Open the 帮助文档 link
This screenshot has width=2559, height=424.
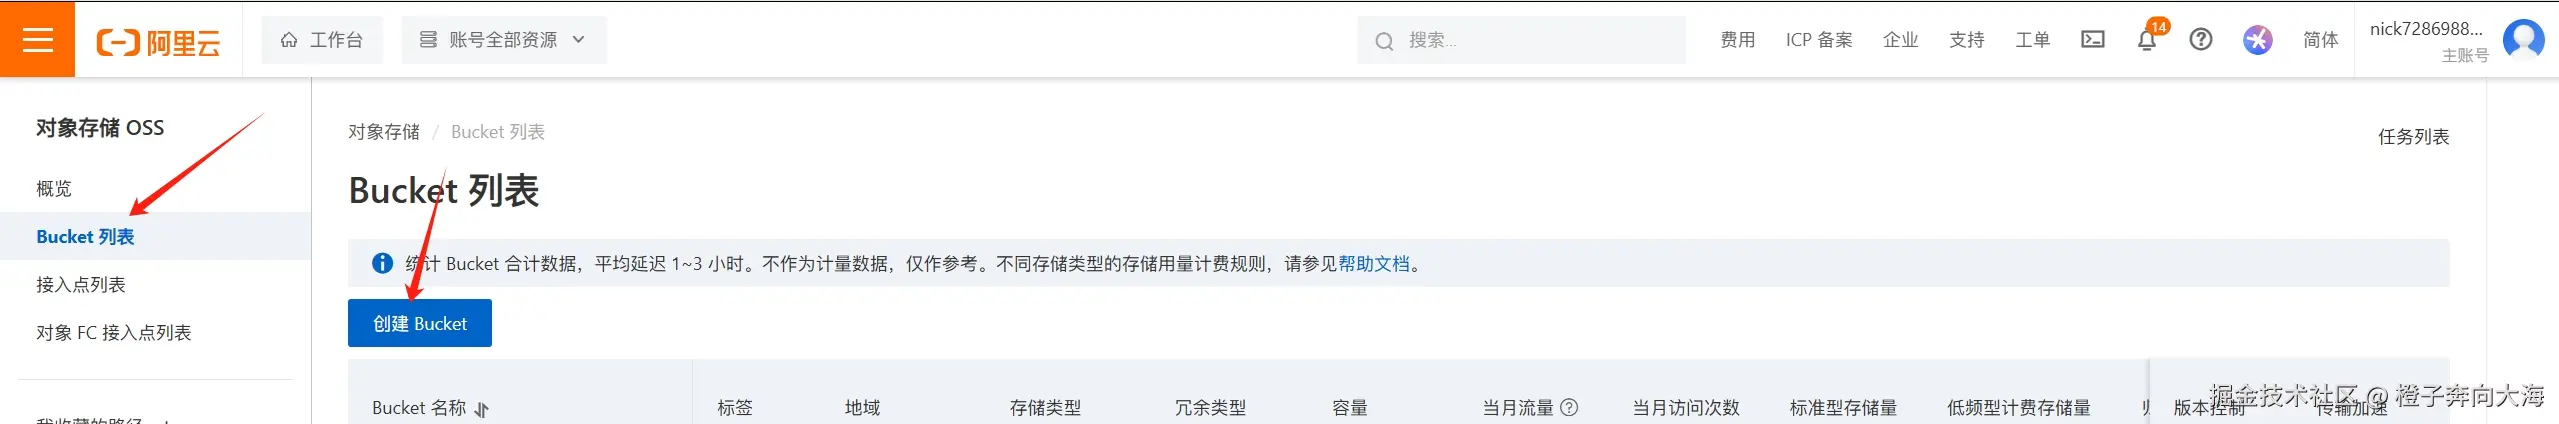1374,264
